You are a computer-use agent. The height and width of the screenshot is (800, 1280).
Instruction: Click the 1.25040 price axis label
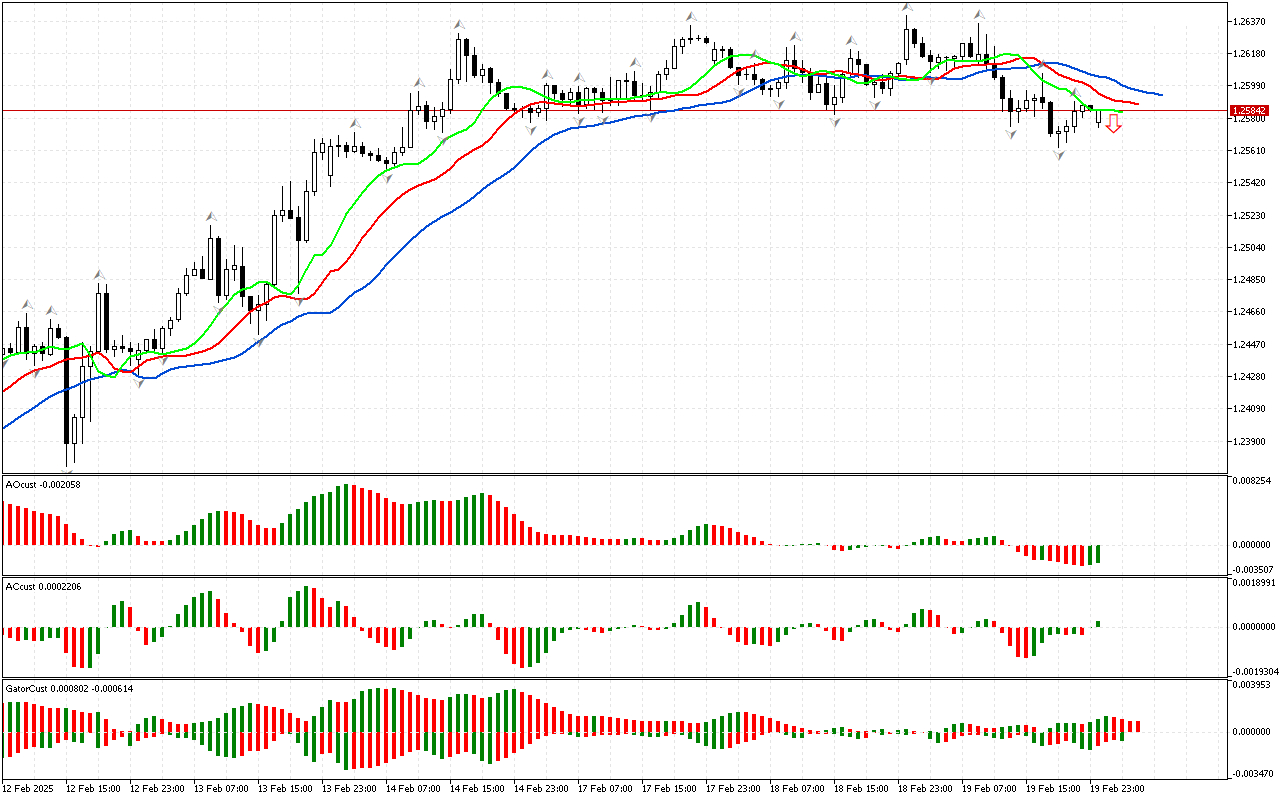[1250, 248]
